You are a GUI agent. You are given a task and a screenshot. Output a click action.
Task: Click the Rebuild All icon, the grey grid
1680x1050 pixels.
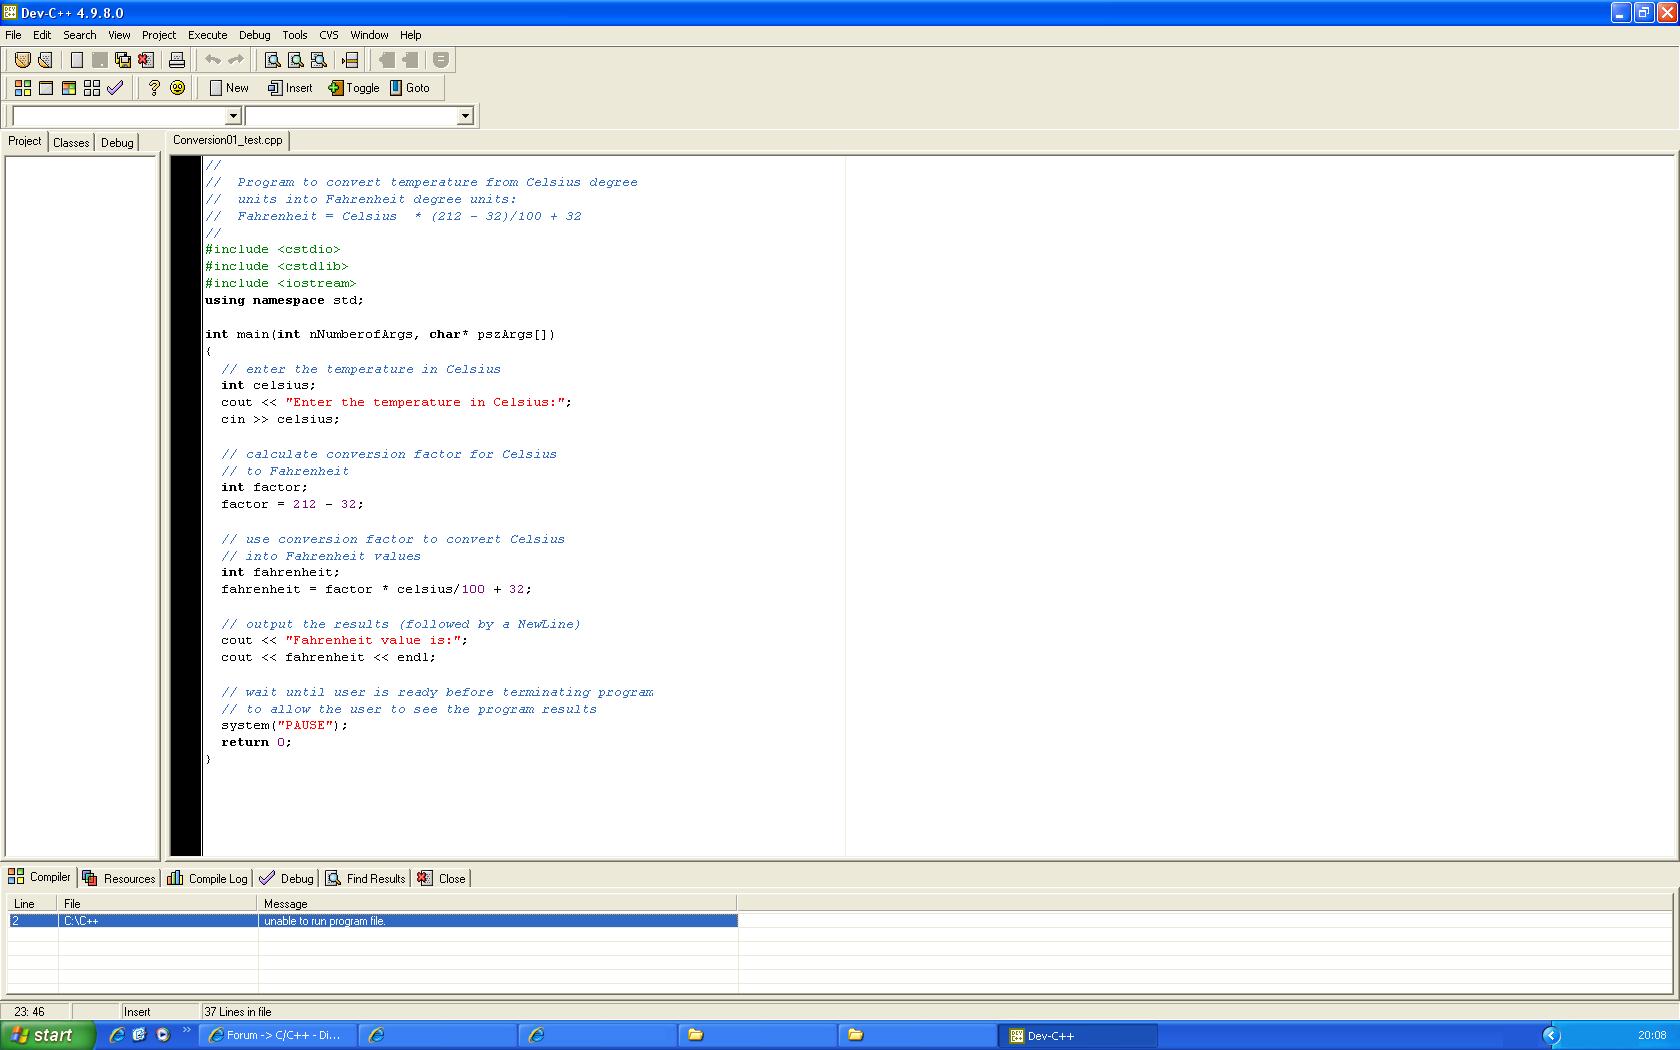click(x=91, y=88)
